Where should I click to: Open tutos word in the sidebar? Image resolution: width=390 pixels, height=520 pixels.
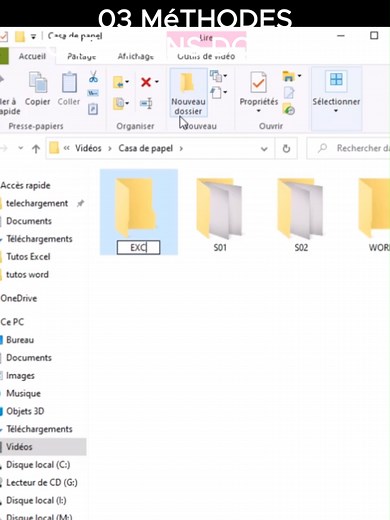(x=27, y=275)
